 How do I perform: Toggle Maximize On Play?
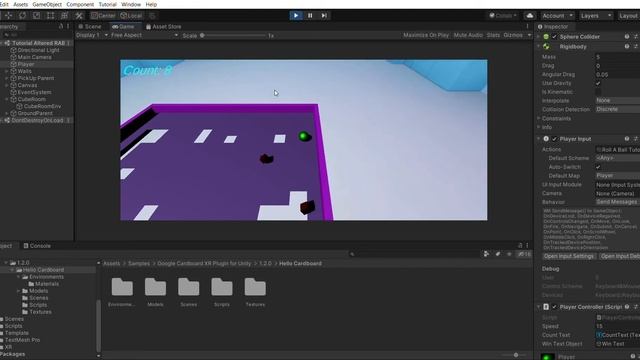click(426, 36)
